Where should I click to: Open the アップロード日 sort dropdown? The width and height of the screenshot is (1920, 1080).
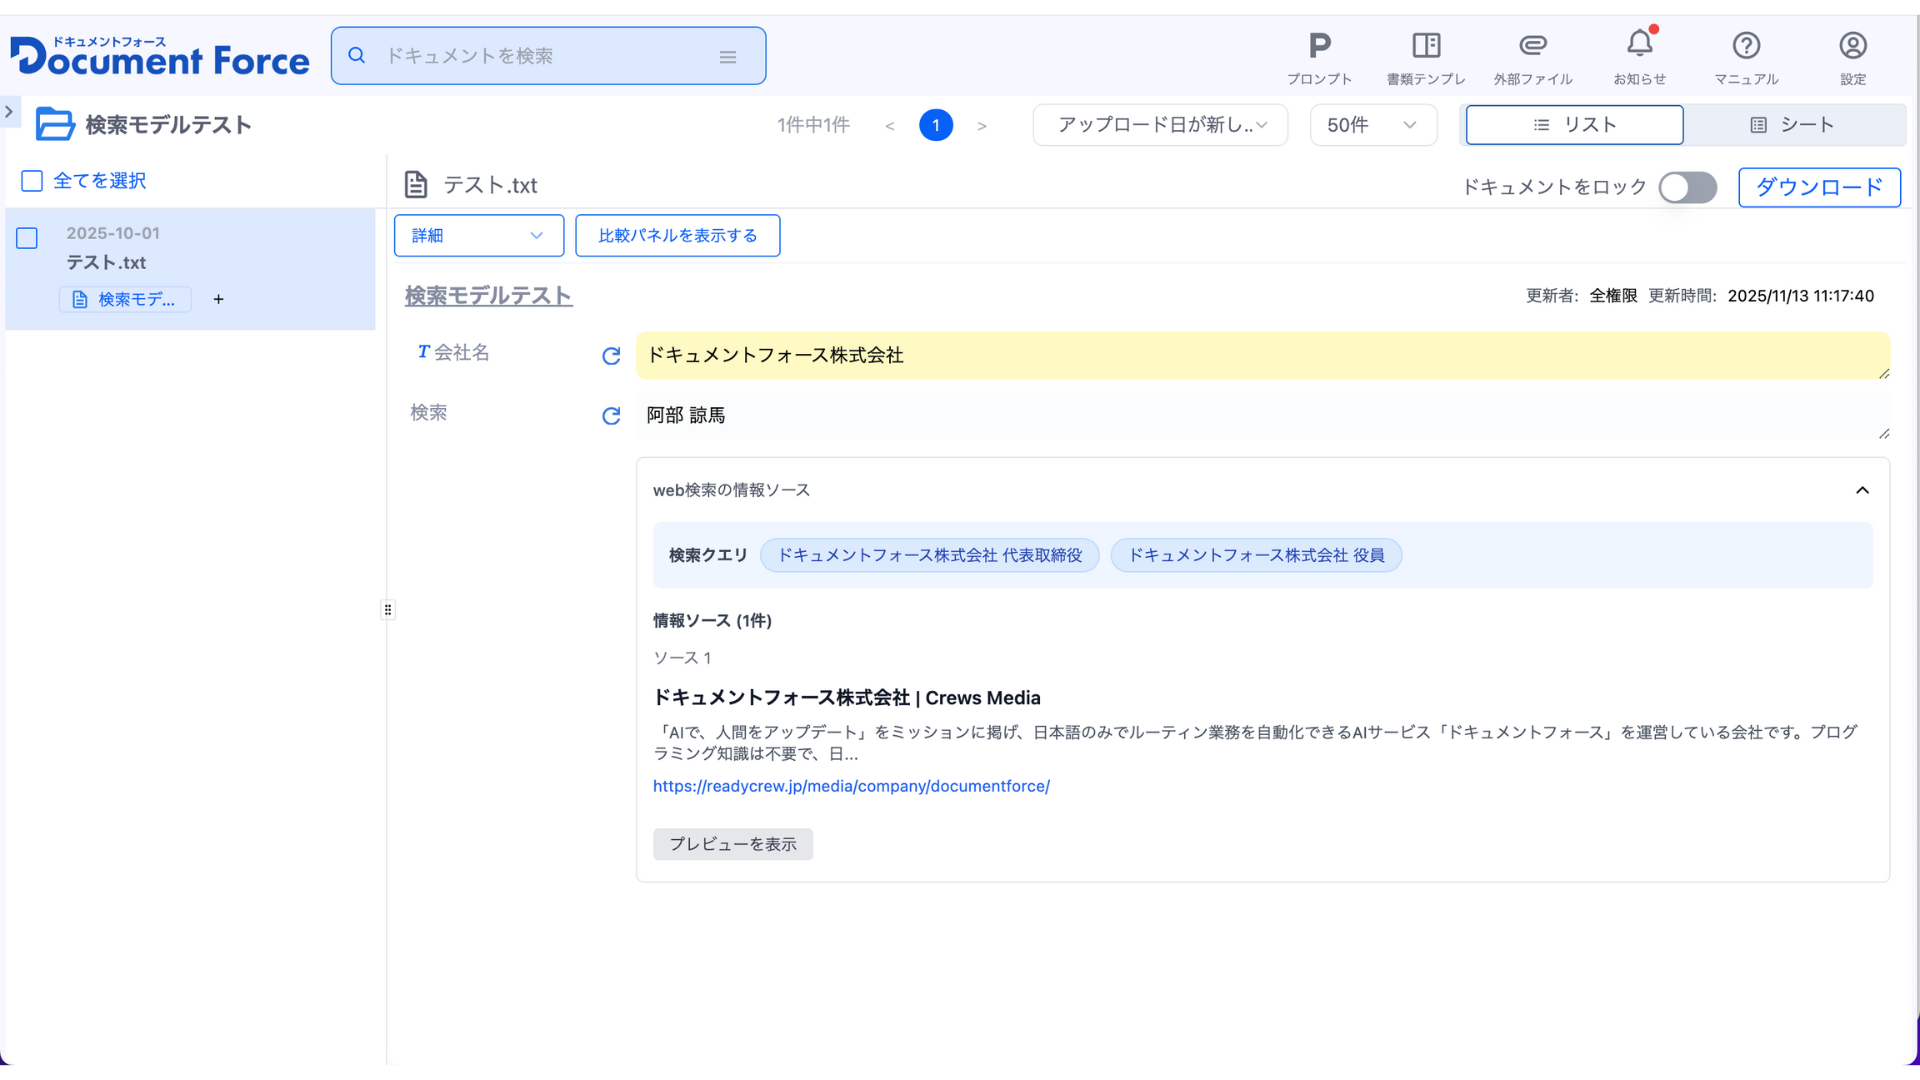click(x=1160, y=125)
